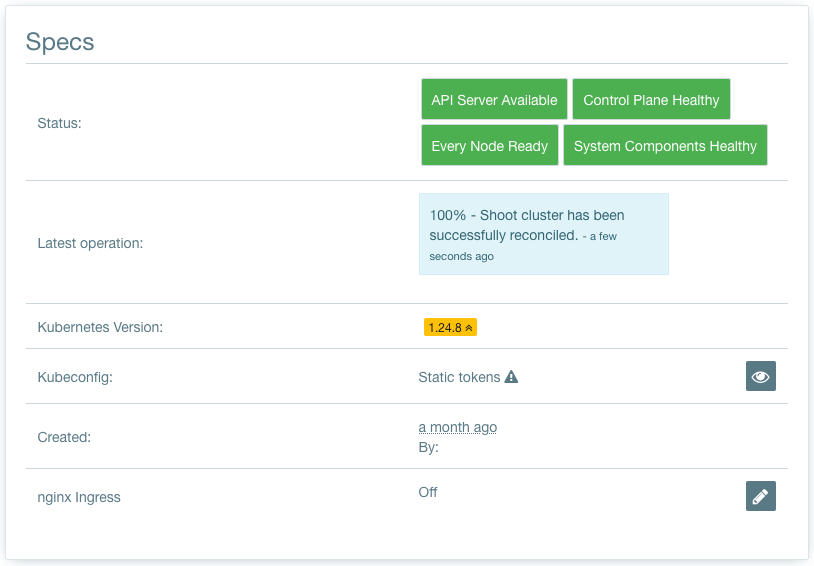Click the 'Kubernetes Version:' label

coord(100,327)
